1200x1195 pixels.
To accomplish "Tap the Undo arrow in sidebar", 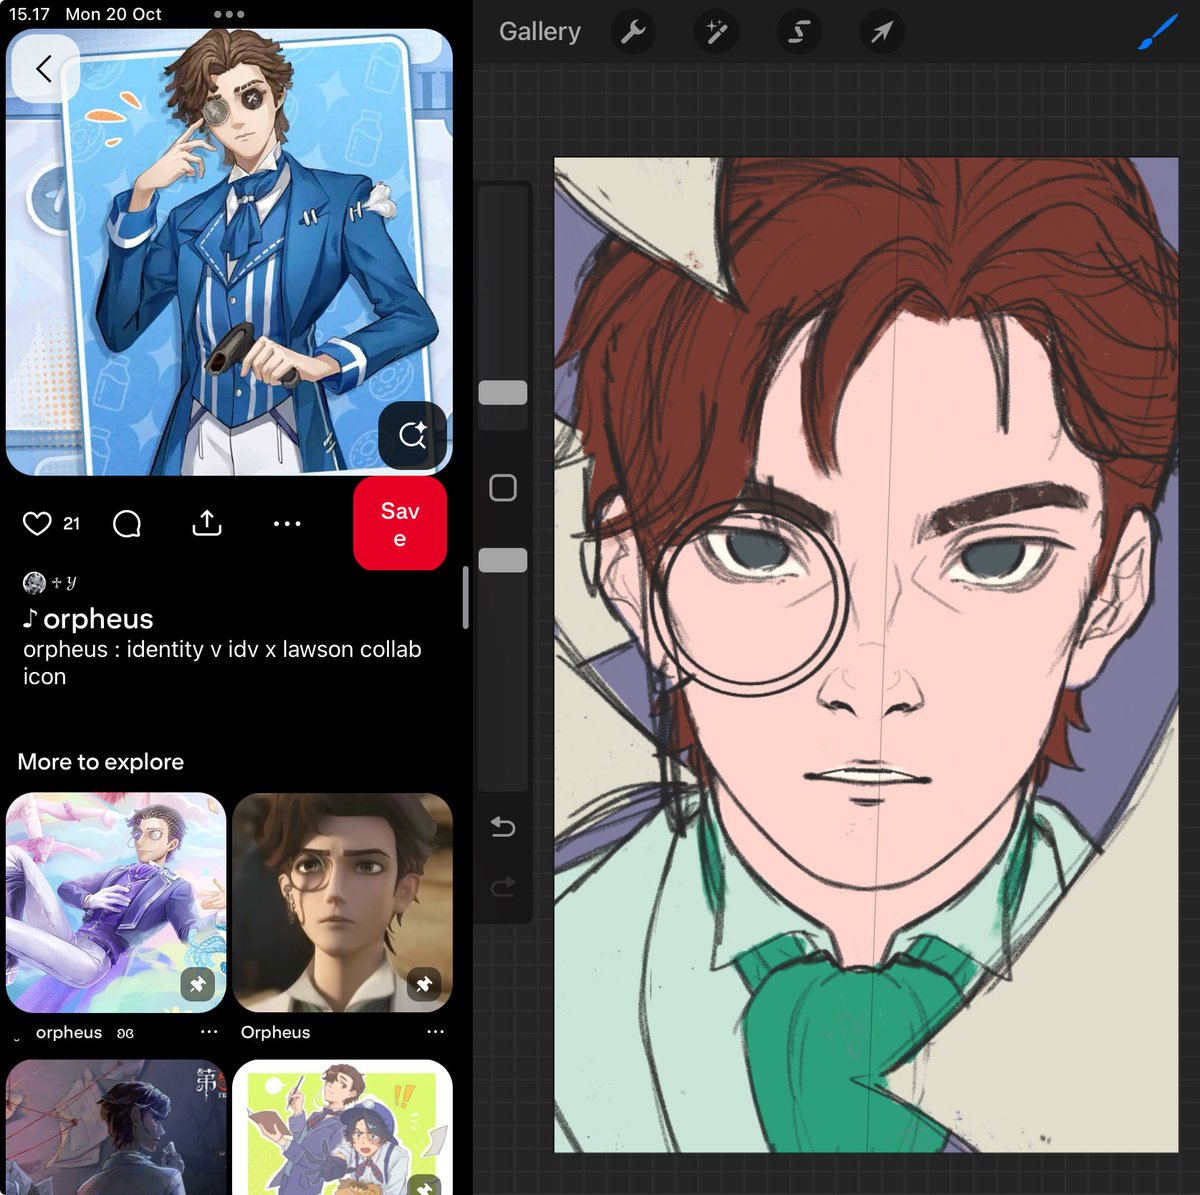I will (x=503, y=827).
